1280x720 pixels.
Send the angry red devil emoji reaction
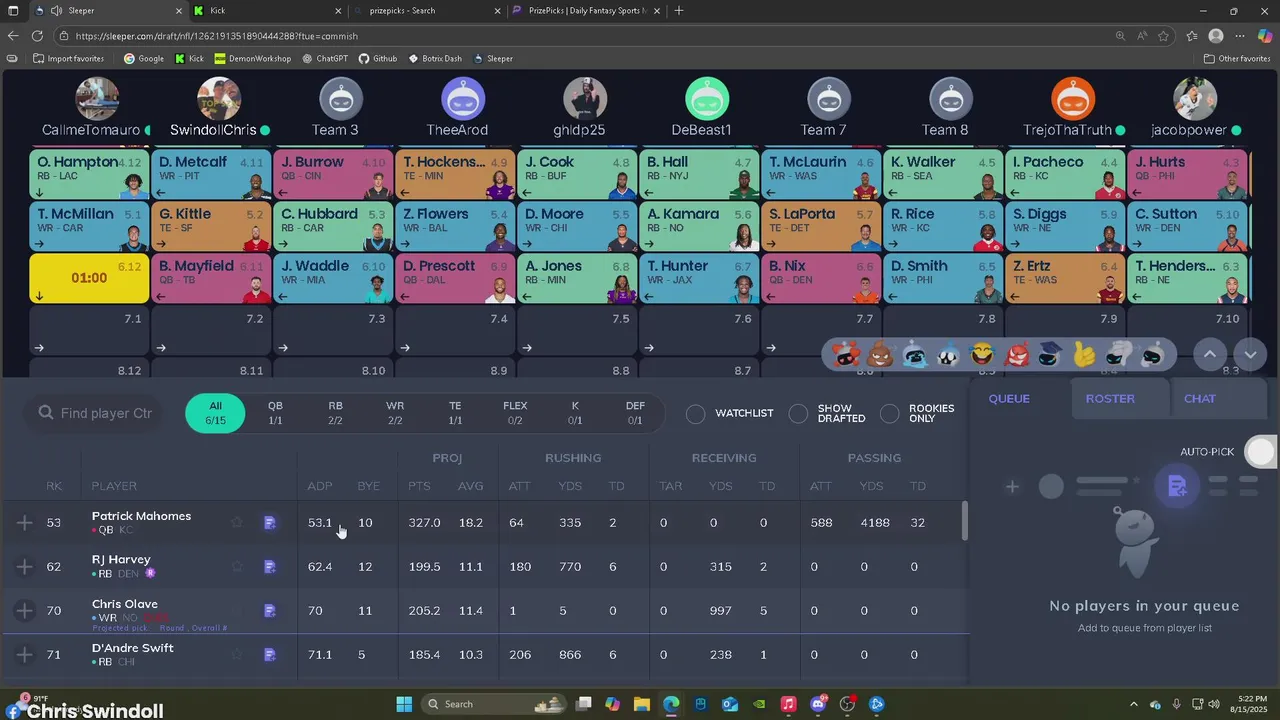point(1016,354)
